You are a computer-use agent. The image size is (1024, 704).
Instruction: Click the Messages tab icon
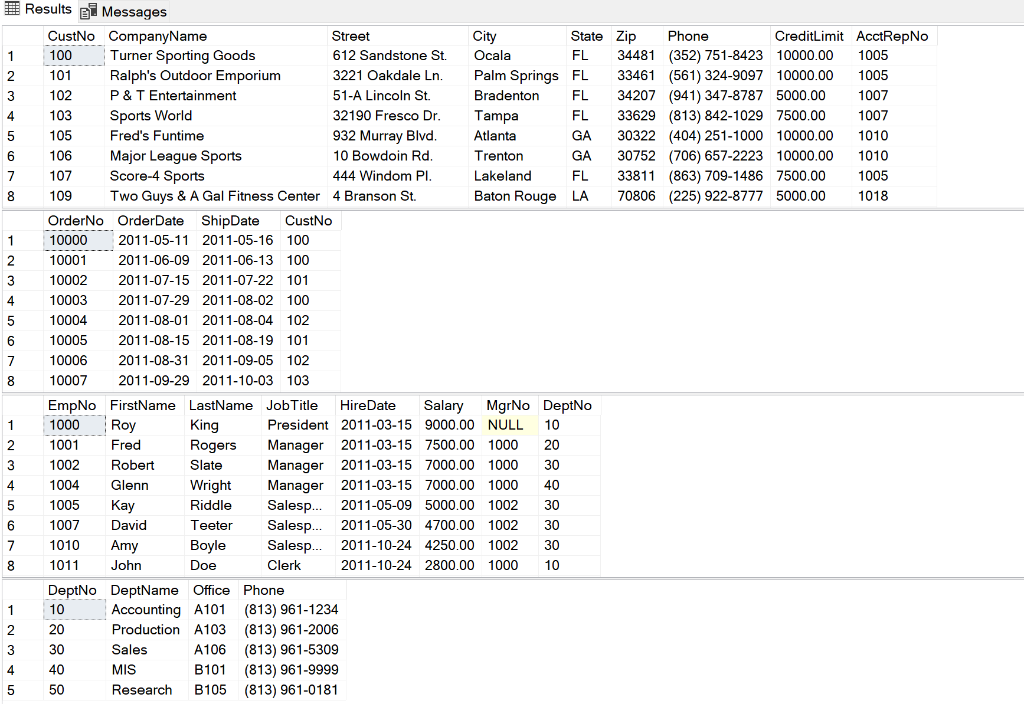pos(88,12)
